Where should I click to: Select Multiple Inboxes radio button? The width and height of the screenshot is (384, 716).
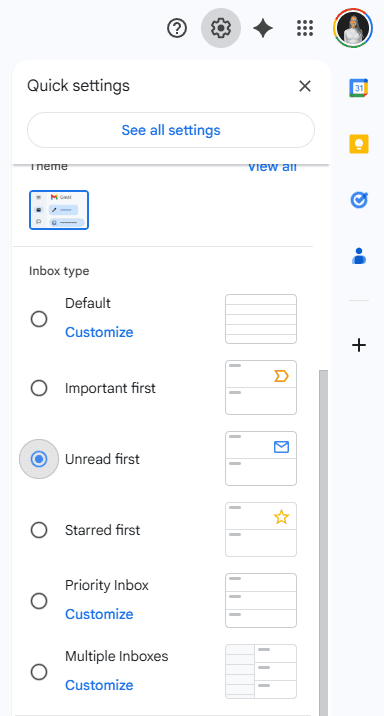coord(39,672)
